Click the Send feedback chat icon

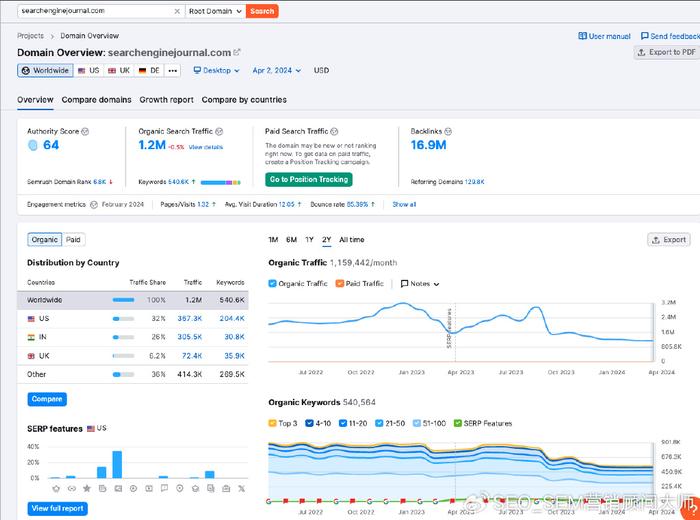[644, 36]
